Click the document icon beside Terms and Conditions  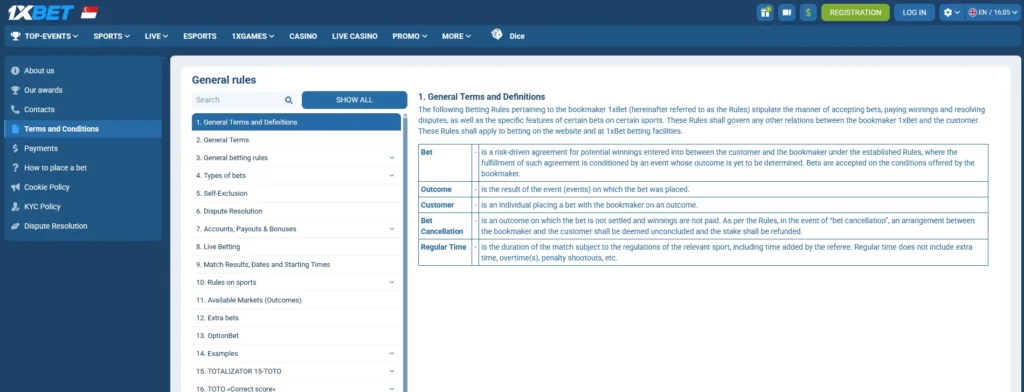coord(16,129)
